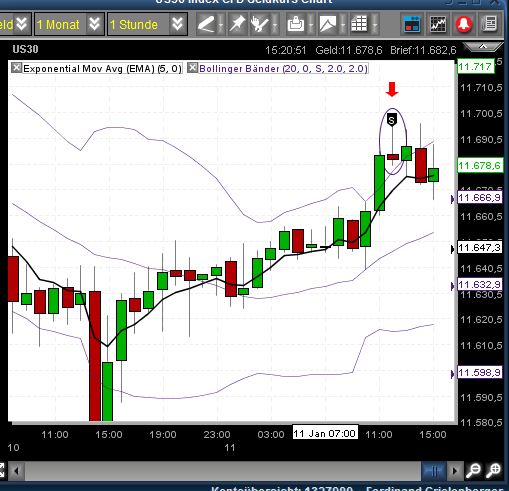The height and width of the screenshot is (491, 509).
Task: Click the blue scrollbar thumb
Action: coord(434,471)
